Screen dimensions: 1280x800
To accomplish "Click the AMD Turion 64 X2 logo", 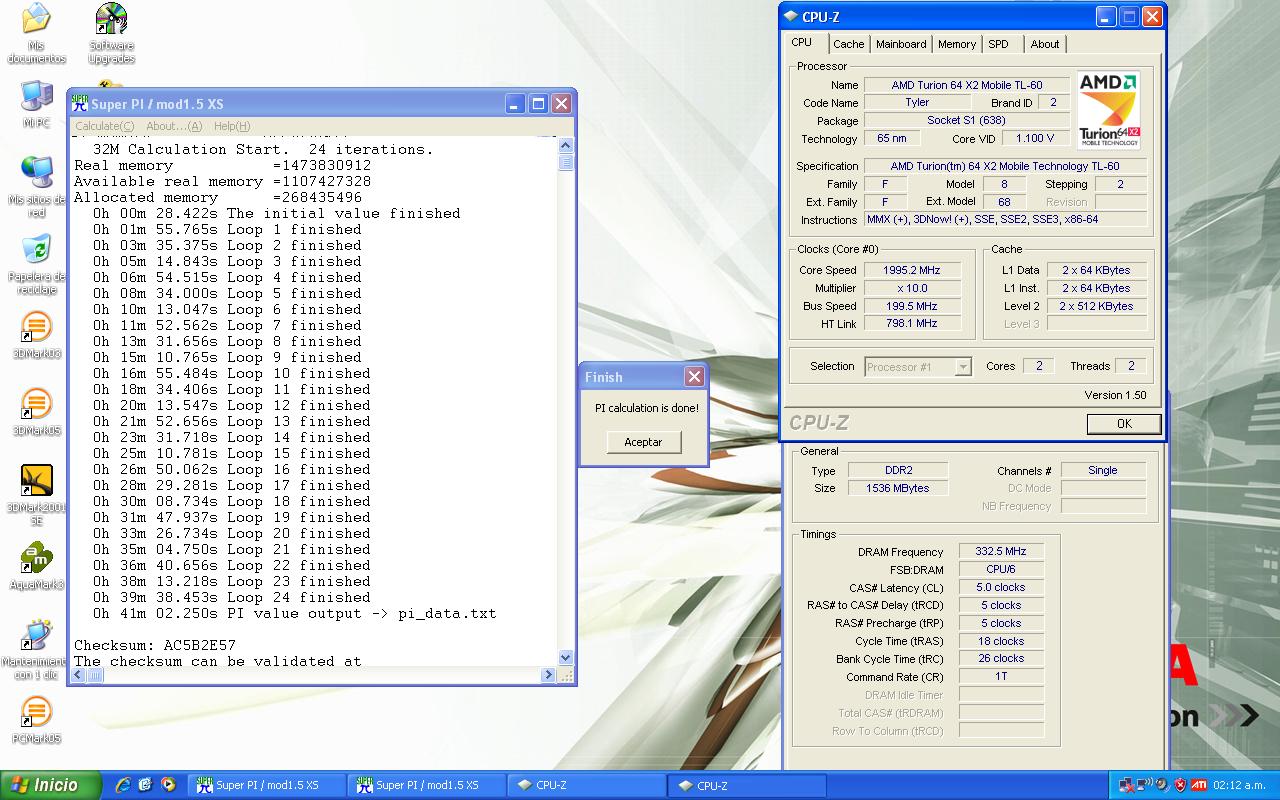I will [1109, 110].
